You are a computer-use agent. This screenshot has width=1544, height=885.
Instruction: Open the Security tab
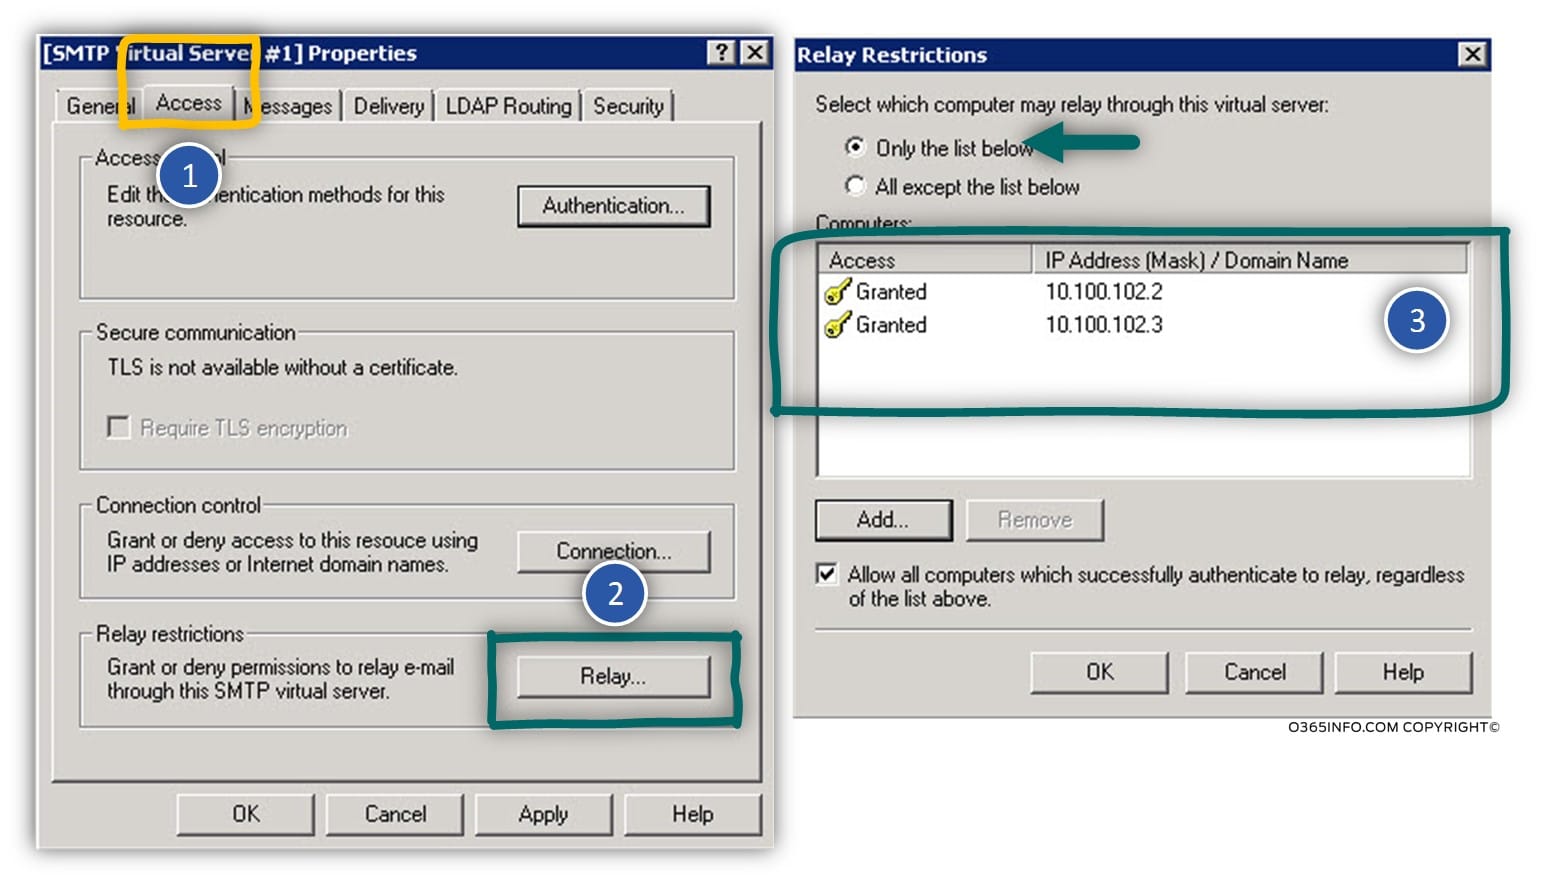pos(628,106)
